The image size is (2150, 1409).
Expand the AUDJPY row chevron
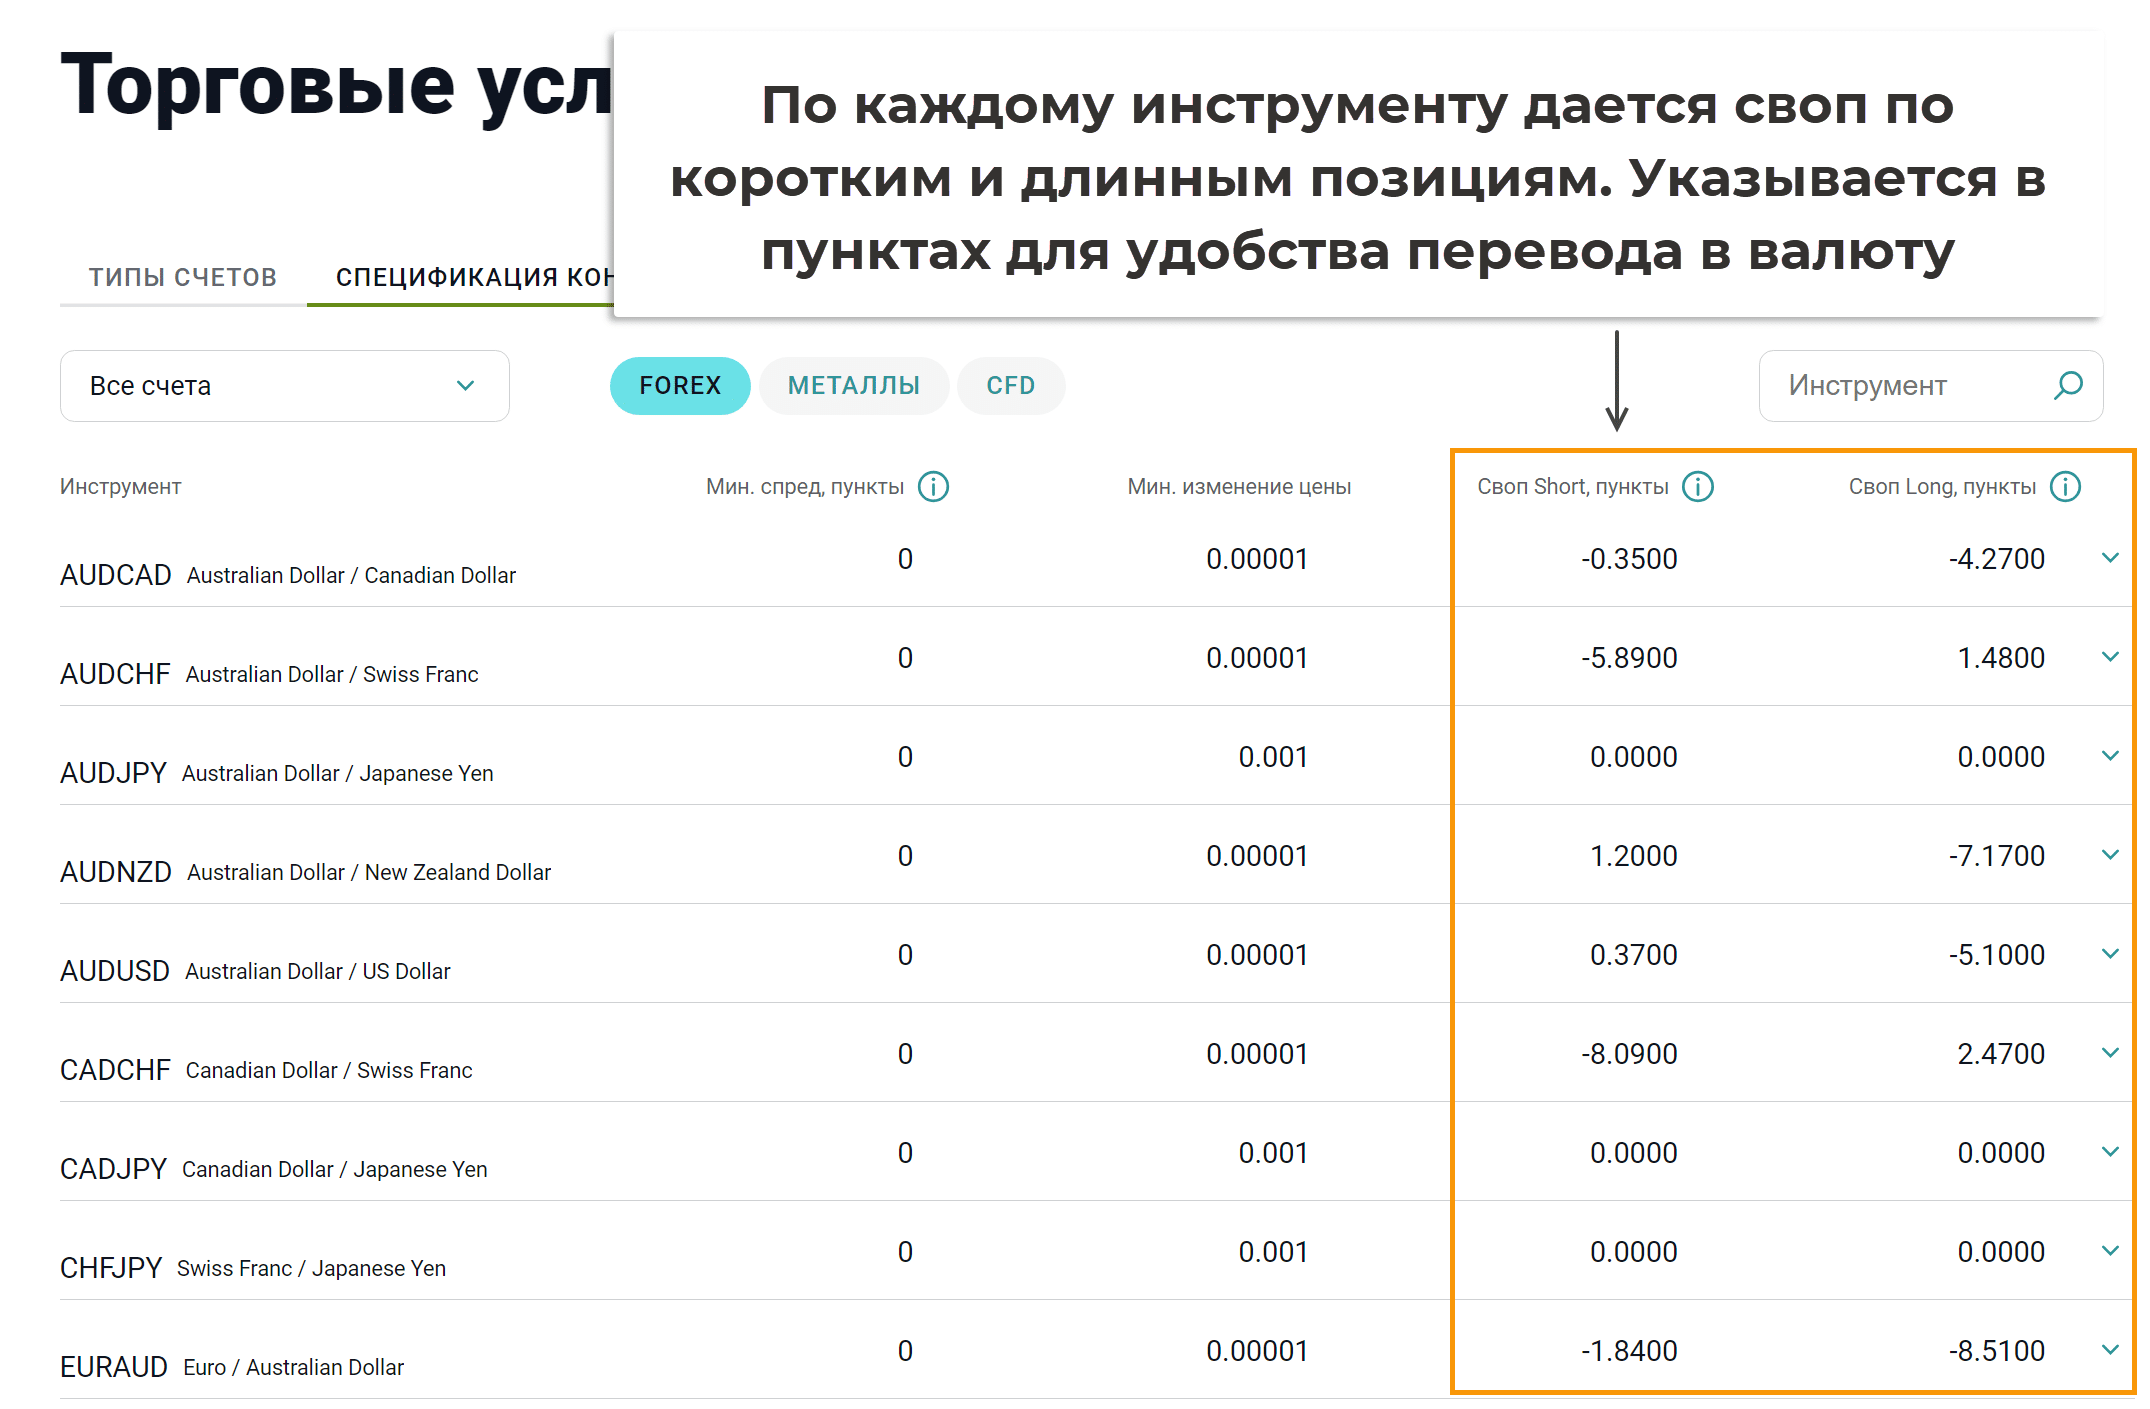point(2109,756)
